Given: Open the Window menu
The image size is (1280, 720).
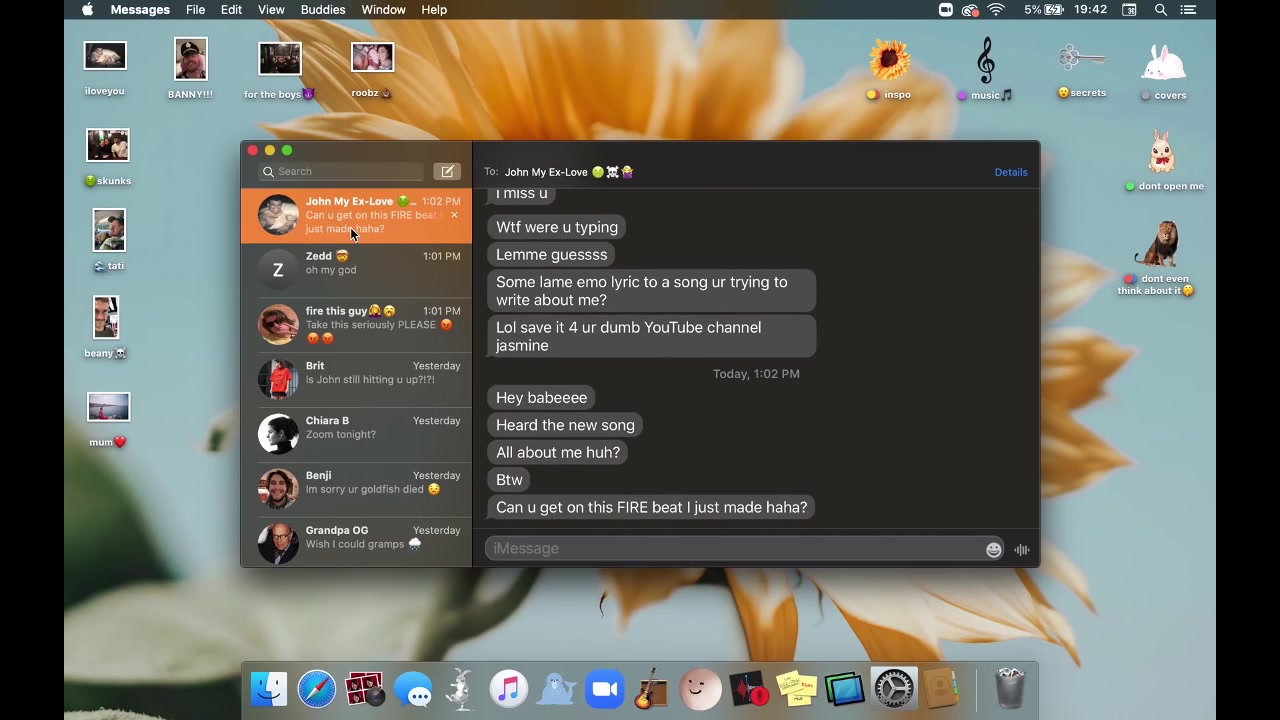Looking at the screenshot, I should pyautogui.click(x=383, y=9).
